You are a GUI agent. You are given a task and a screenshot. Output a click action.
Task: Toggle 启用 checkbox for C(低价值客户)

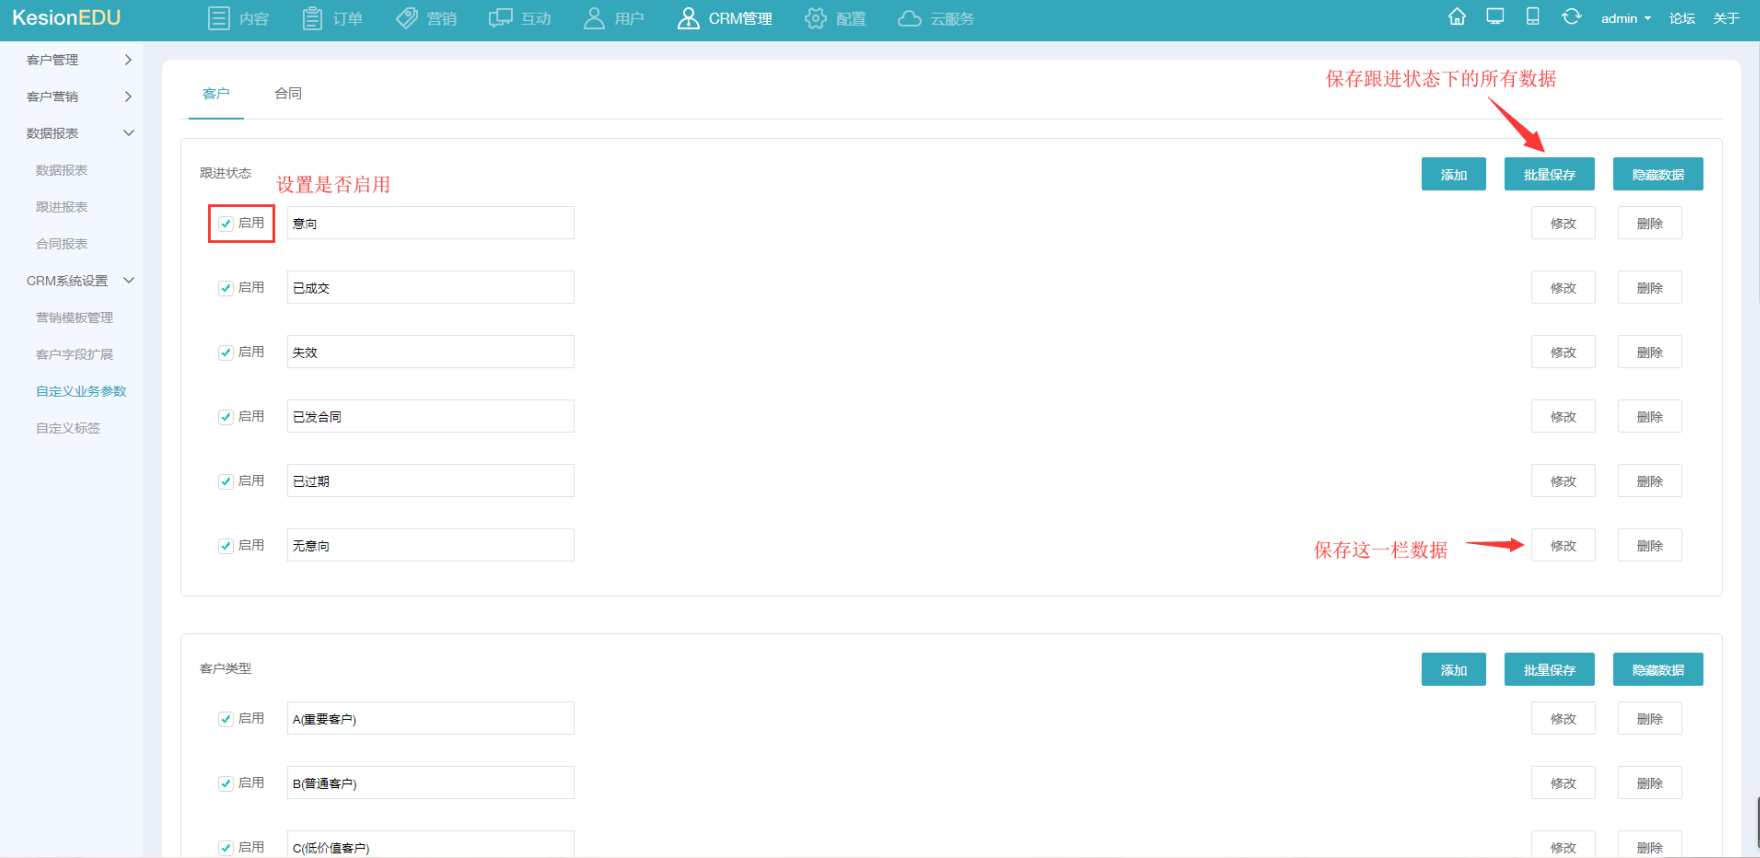tap(226, 848)
